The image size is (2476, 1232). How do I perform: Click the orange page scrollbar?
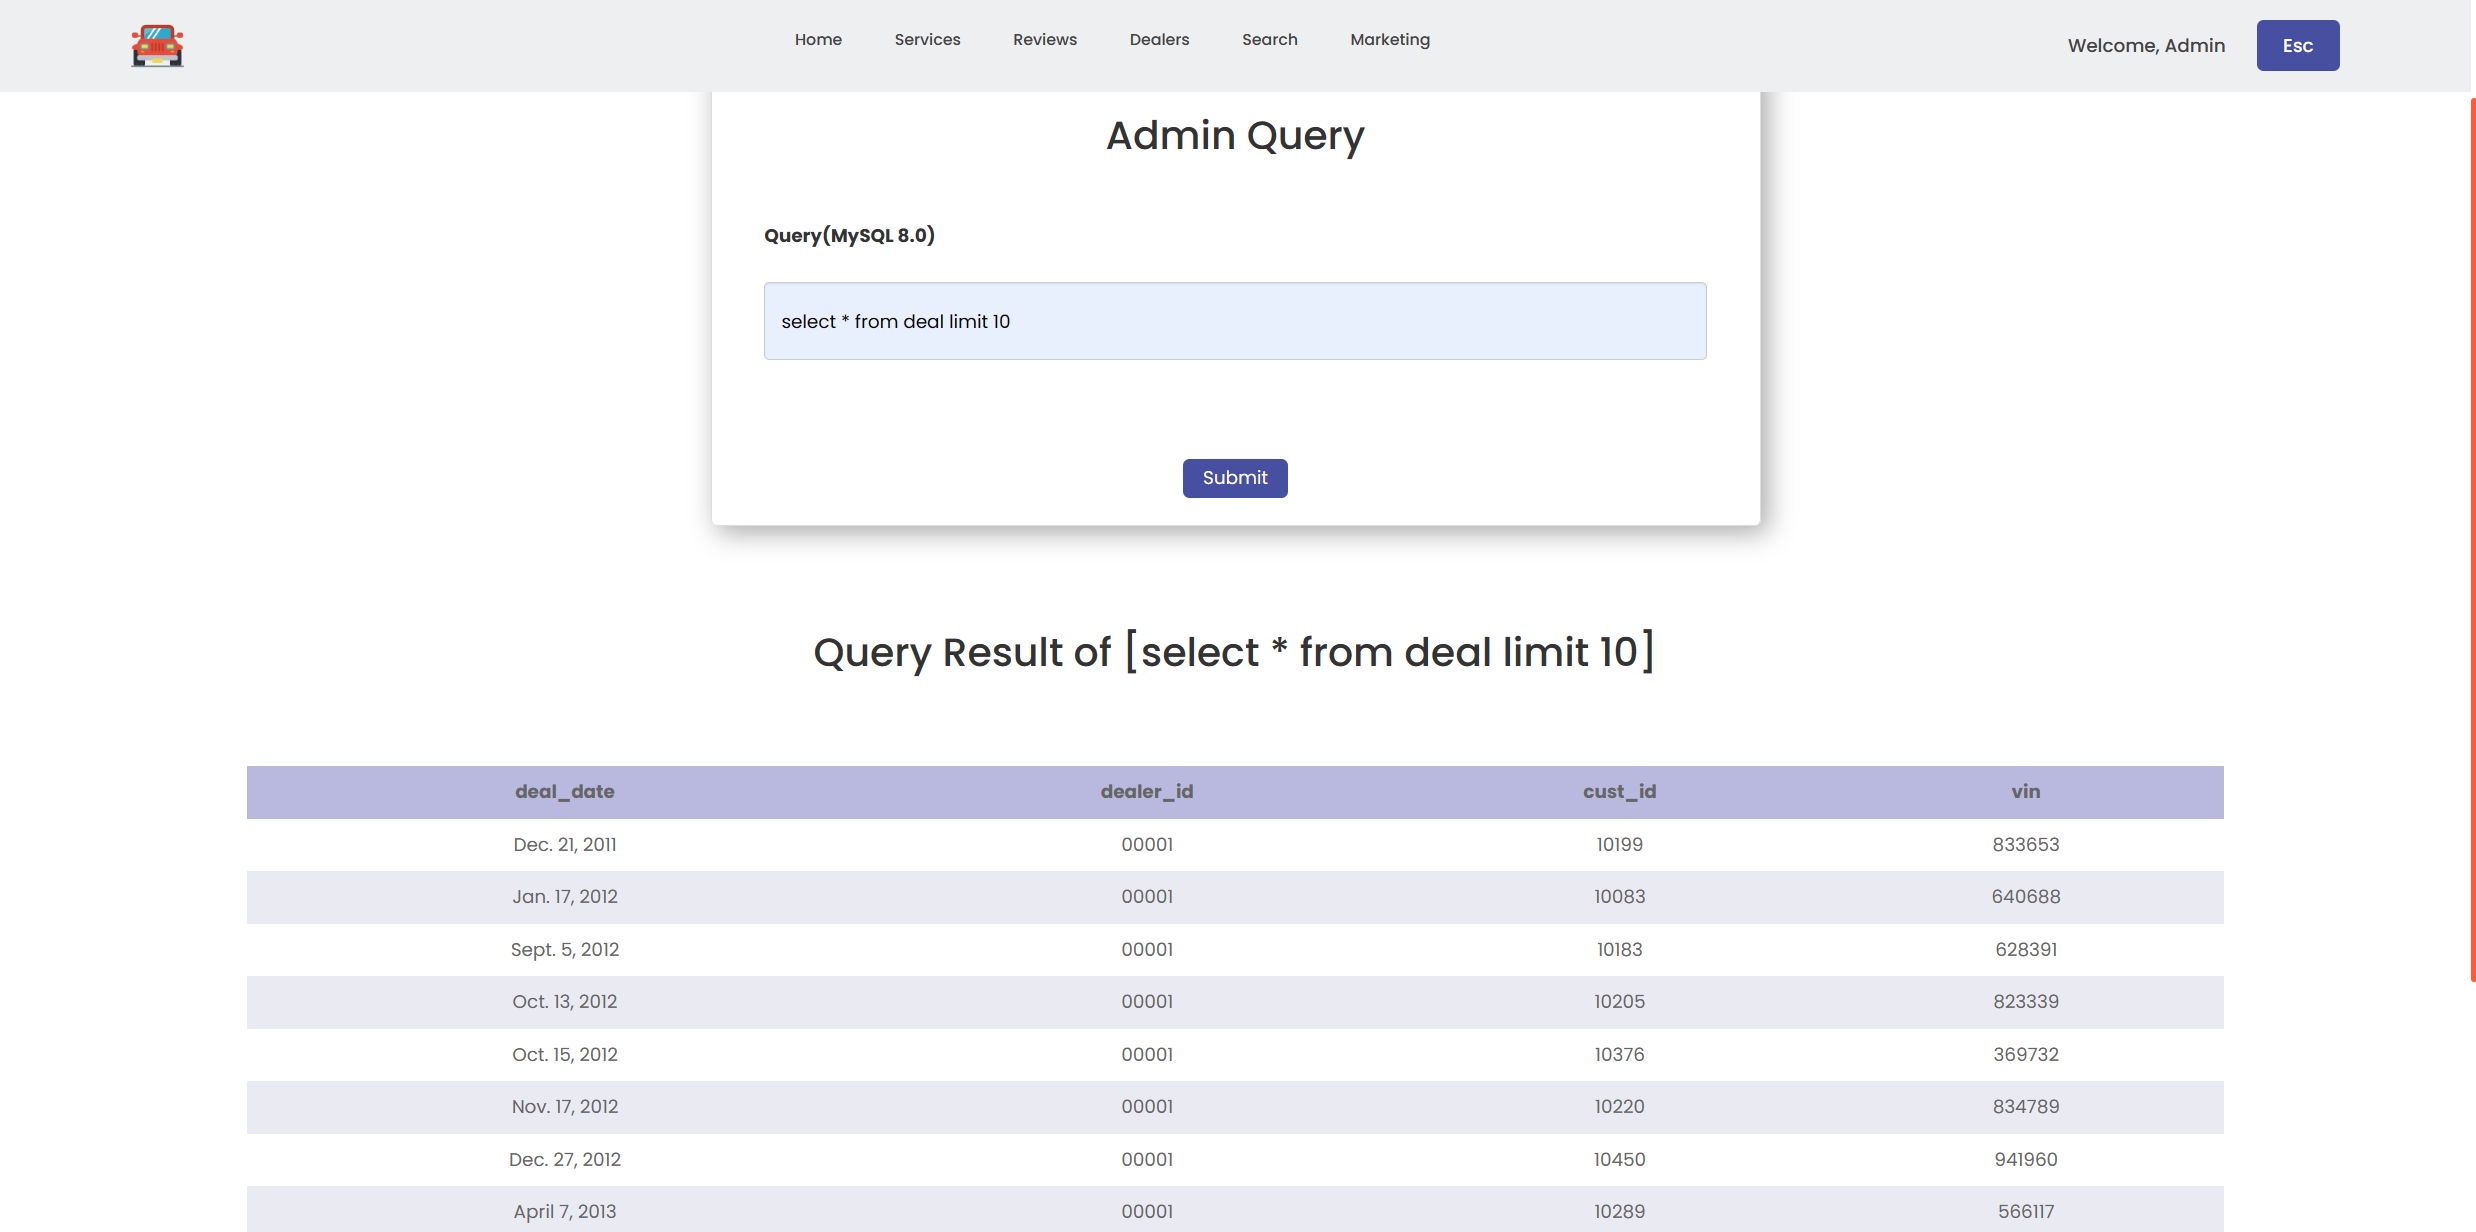(2472, 540)
